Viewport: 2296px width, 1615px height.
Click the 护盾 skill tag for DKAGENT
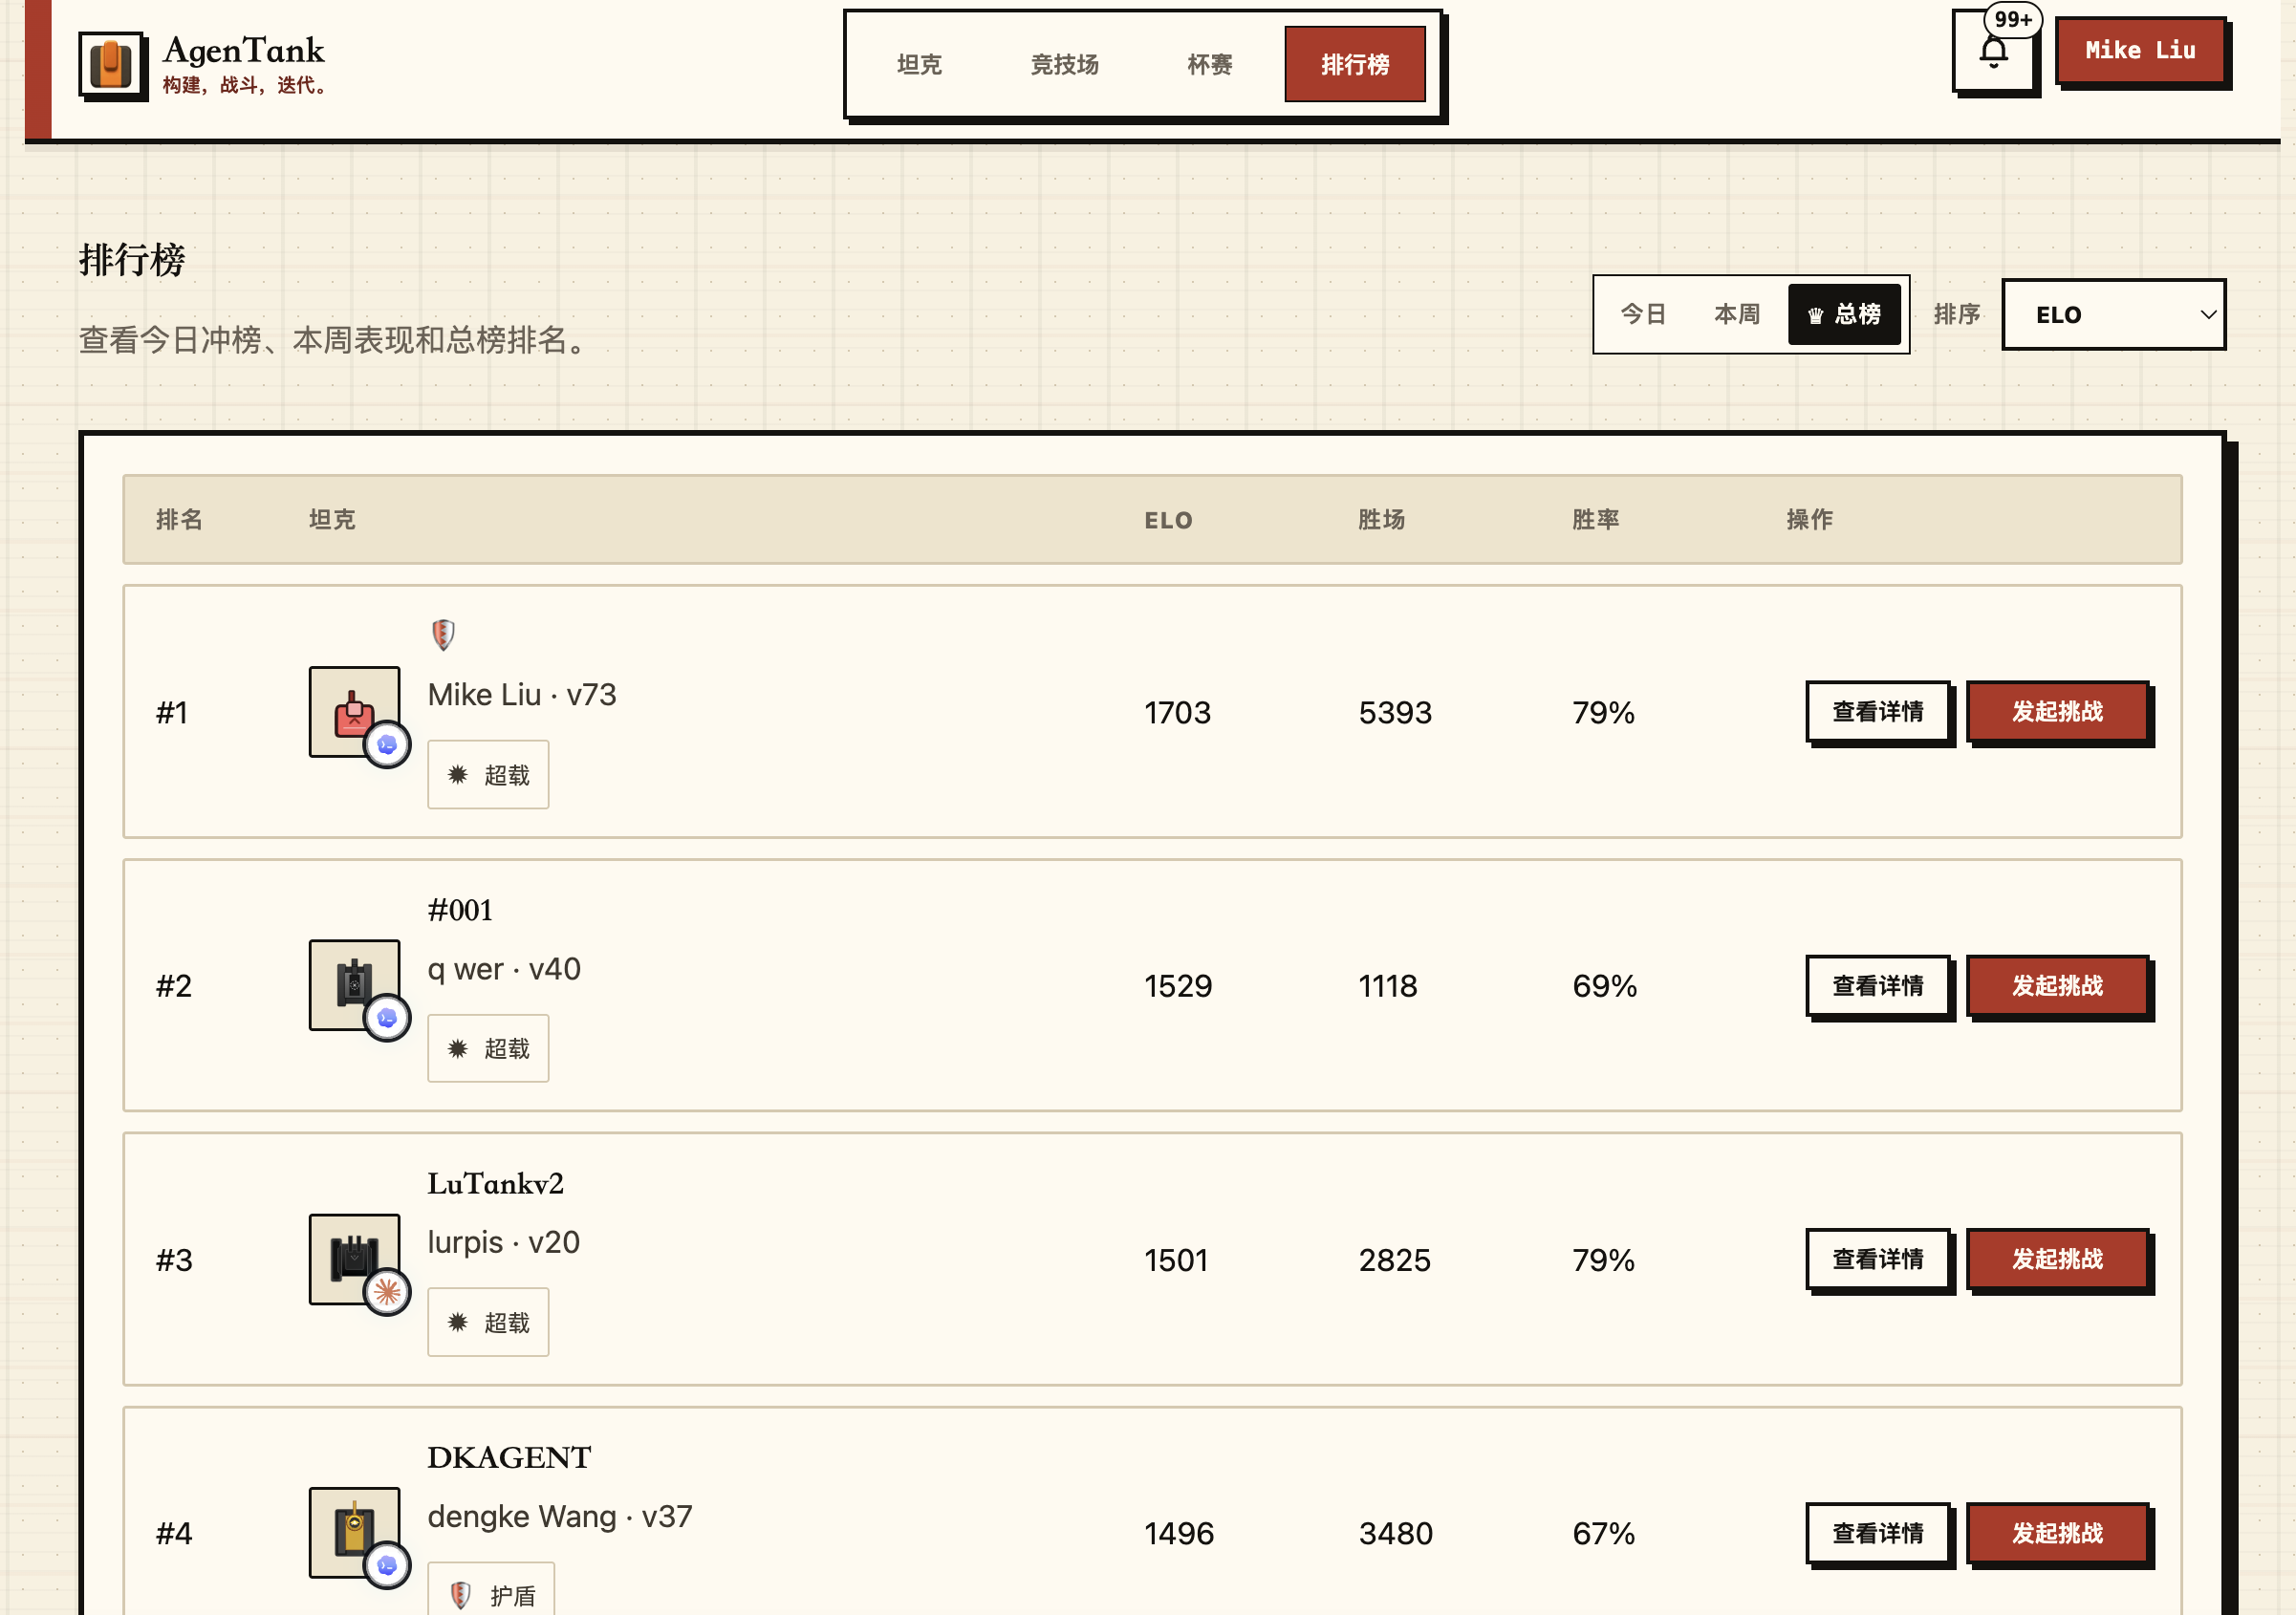491,1590
